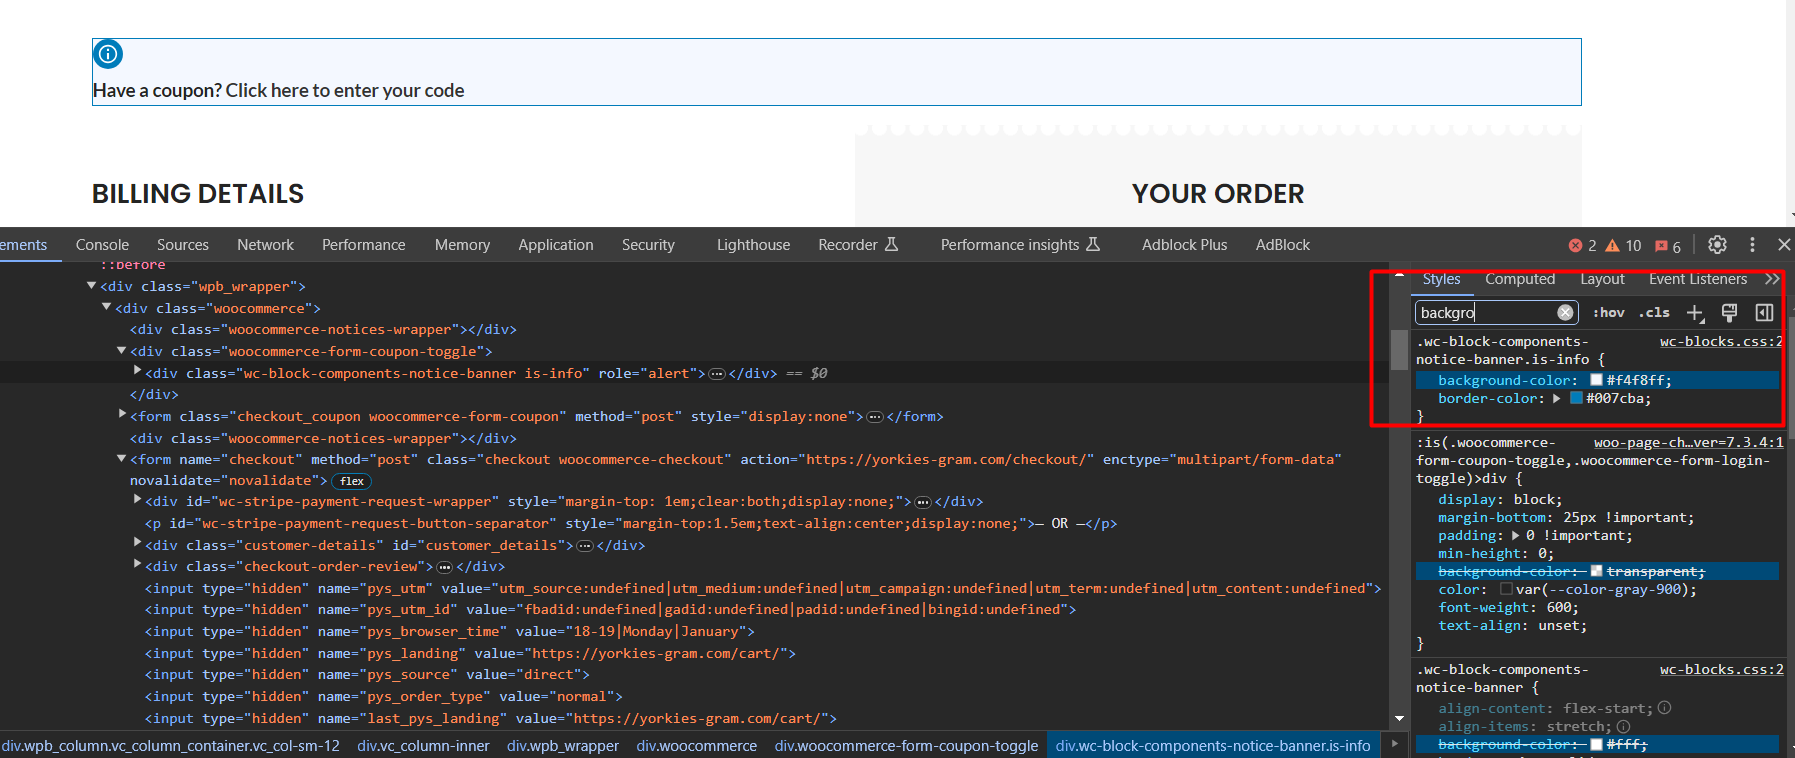Switch to the Network tab
Screen dimensions: 1795x758
265,245
